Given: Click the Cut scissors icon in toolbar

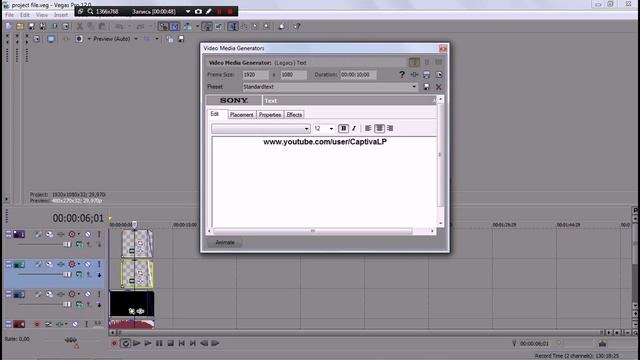Looking at the screenshot, I should (x=80, y=27).
